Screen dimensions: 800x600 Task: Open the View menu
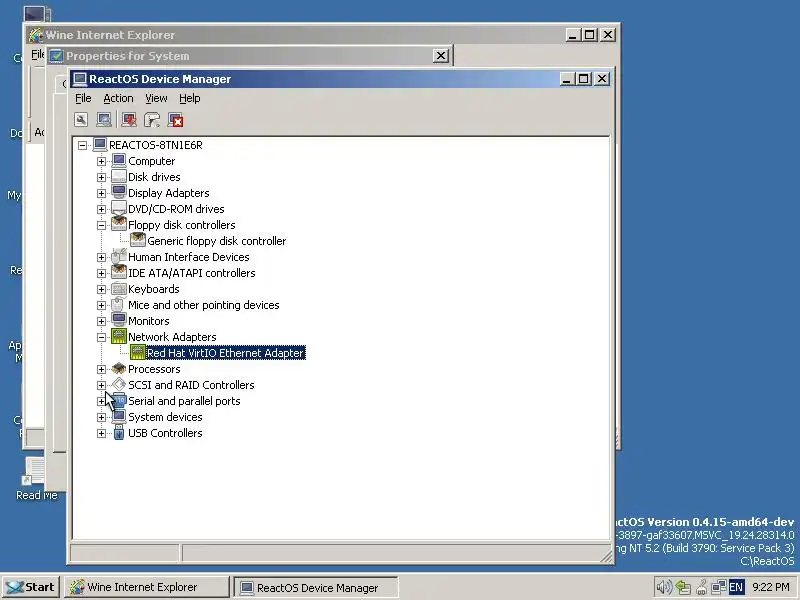156,98
